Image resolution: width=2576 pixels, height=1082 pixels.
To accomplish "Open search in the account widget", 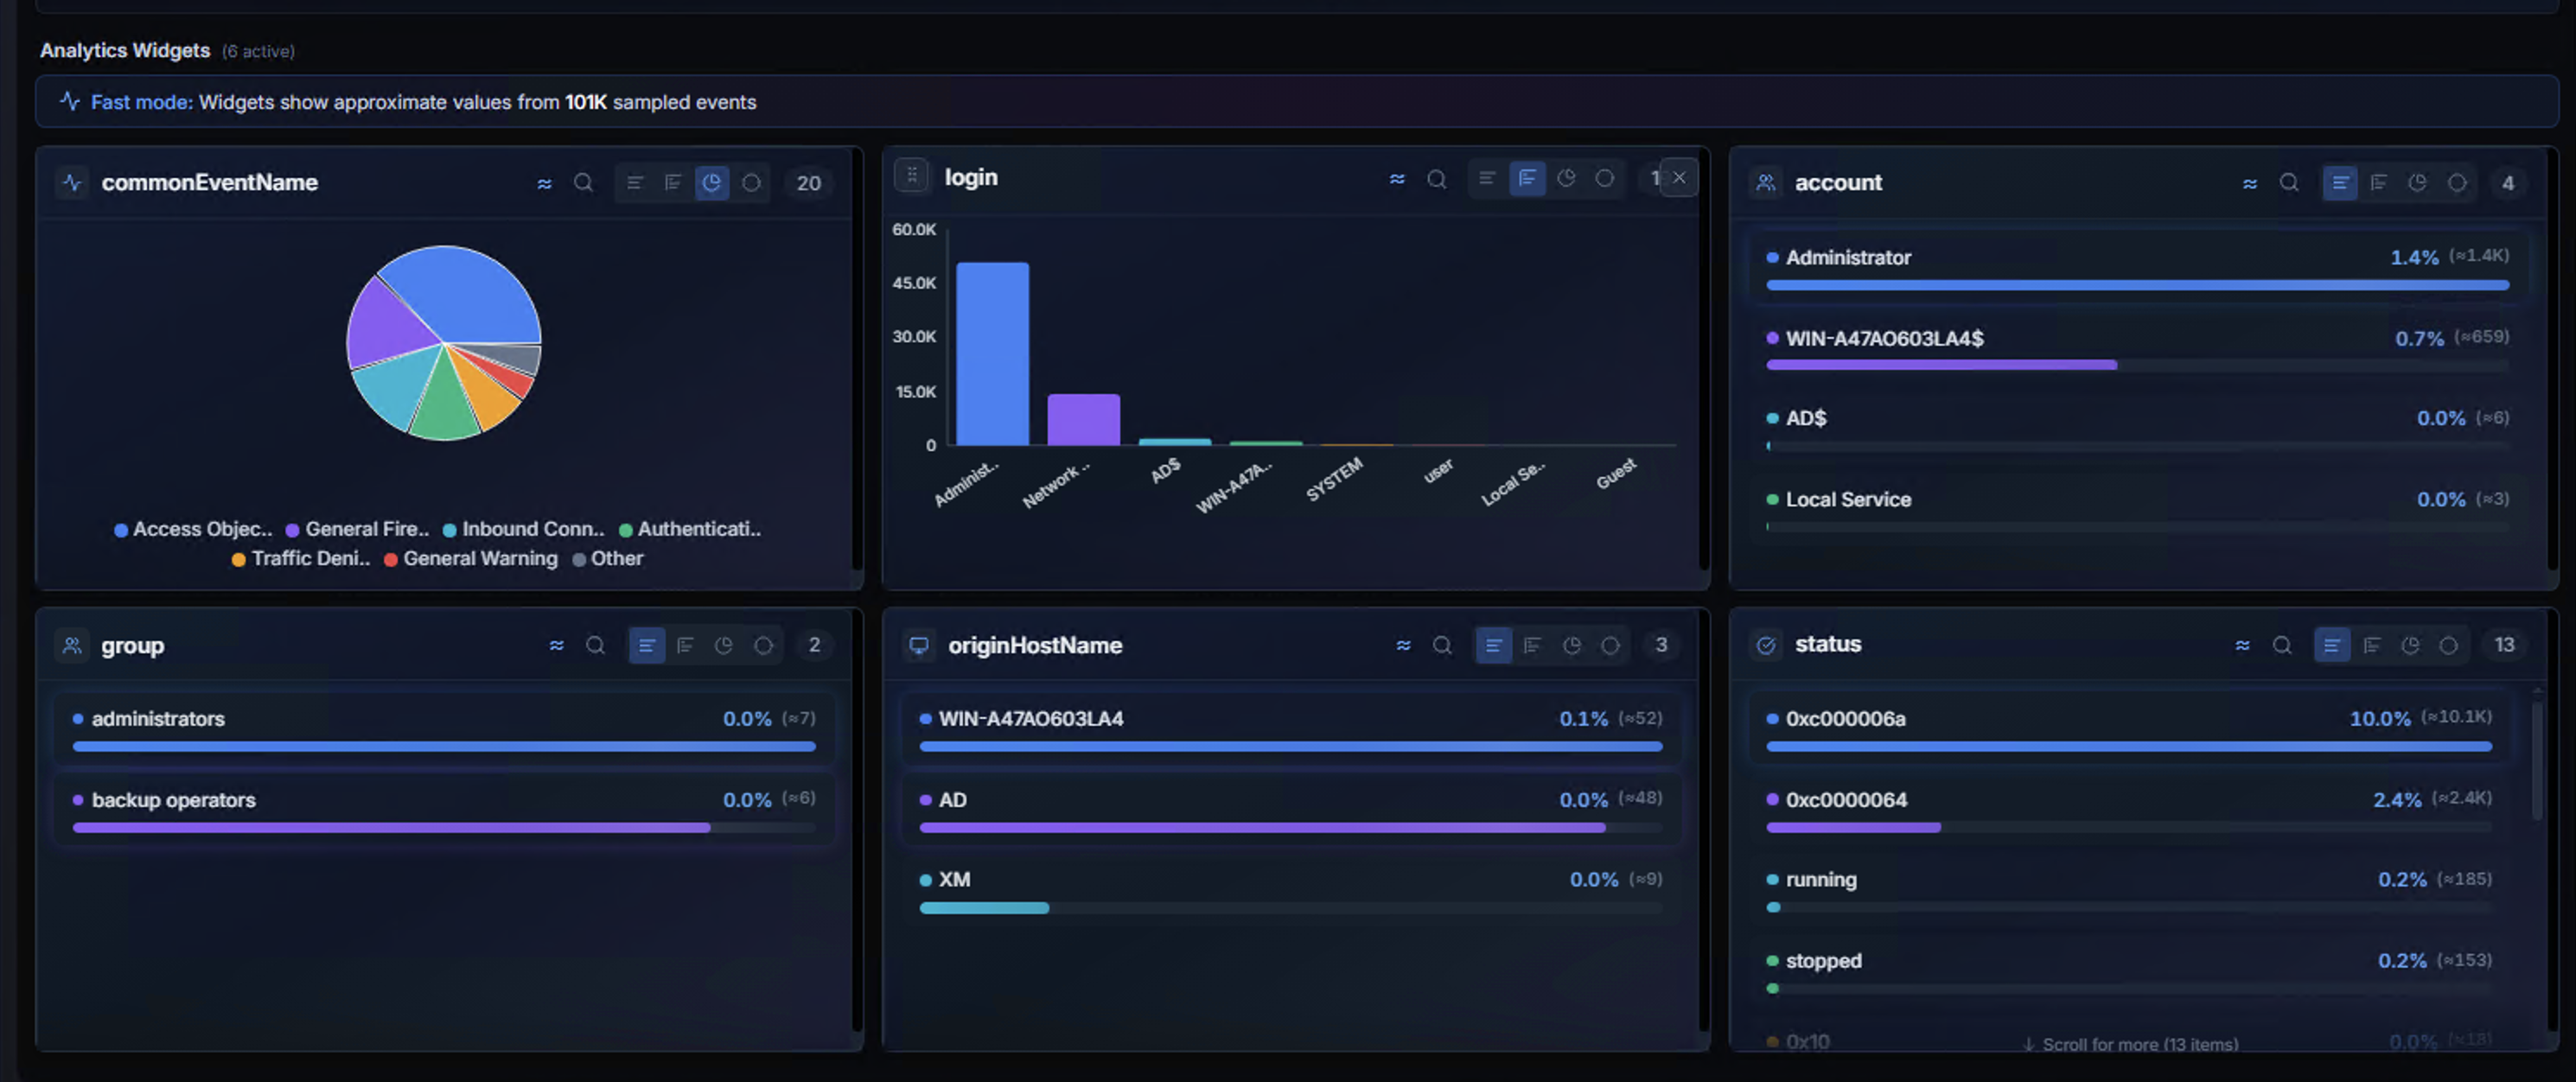I will click(2290, 183).
